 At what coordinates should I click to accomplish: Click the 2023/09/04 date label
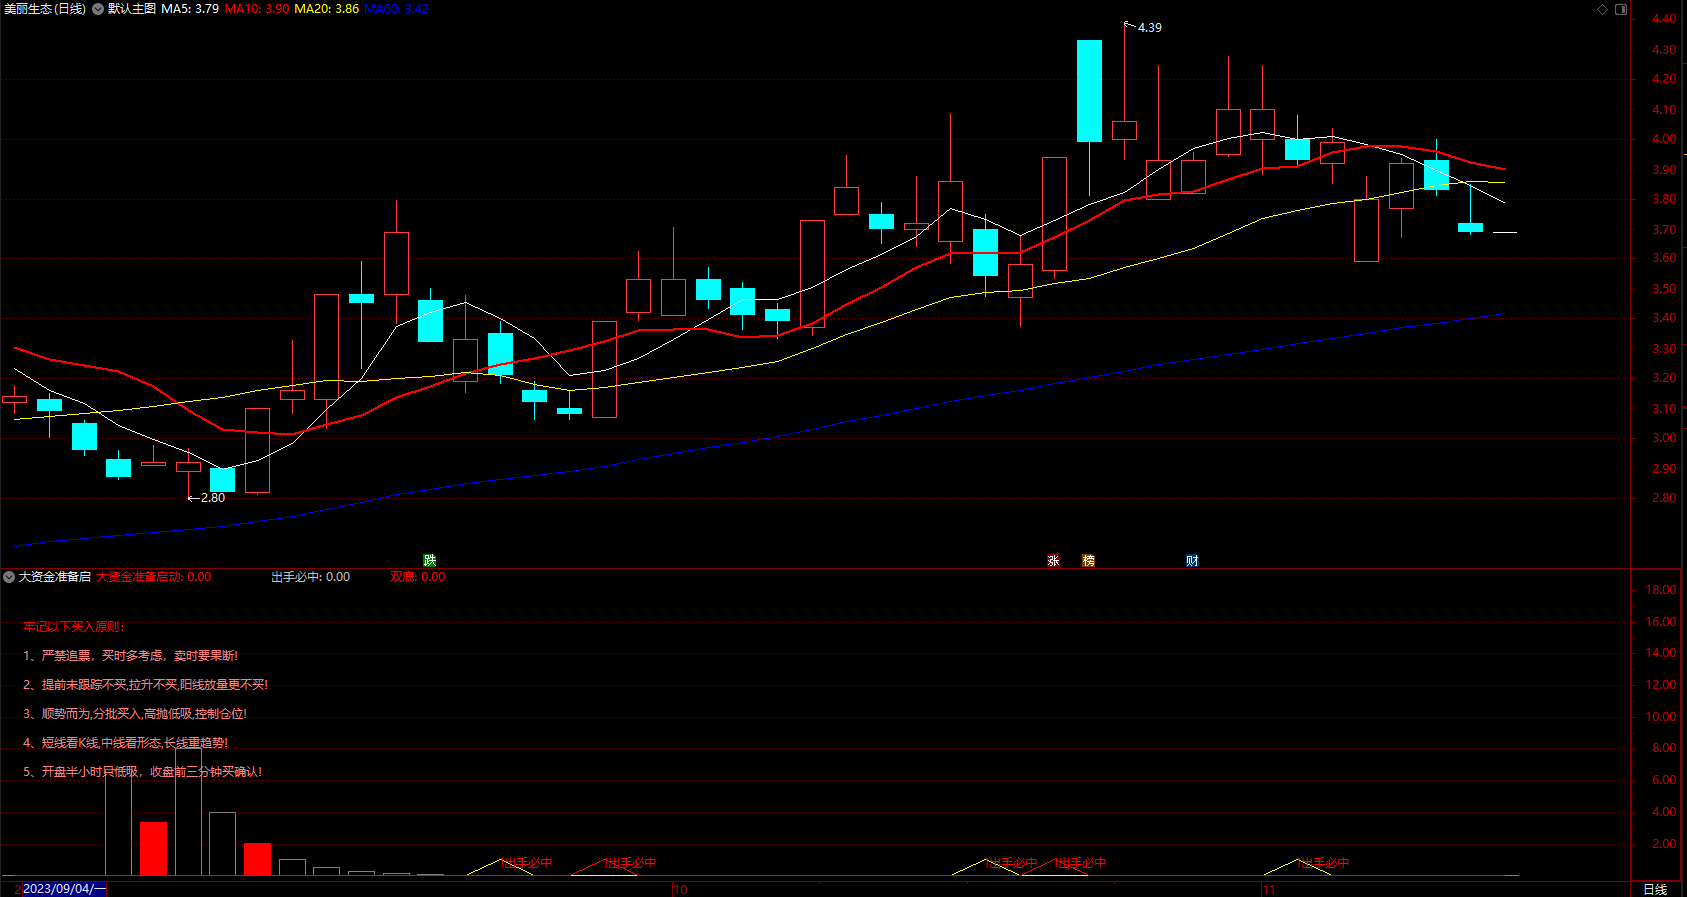(x=64, y=889)
